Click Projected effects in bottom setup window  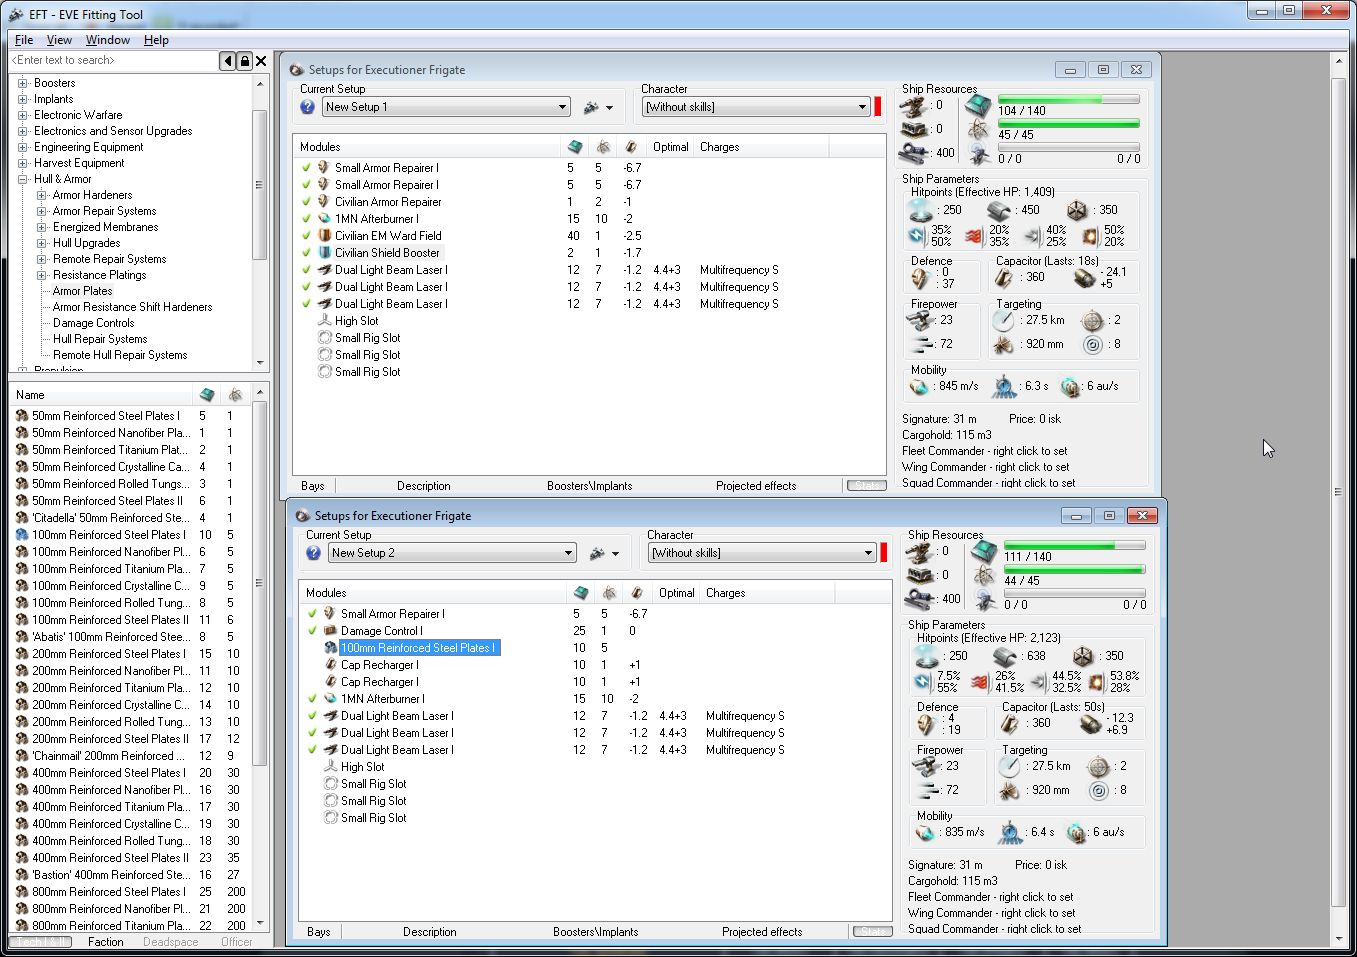[x=761, y=932]
